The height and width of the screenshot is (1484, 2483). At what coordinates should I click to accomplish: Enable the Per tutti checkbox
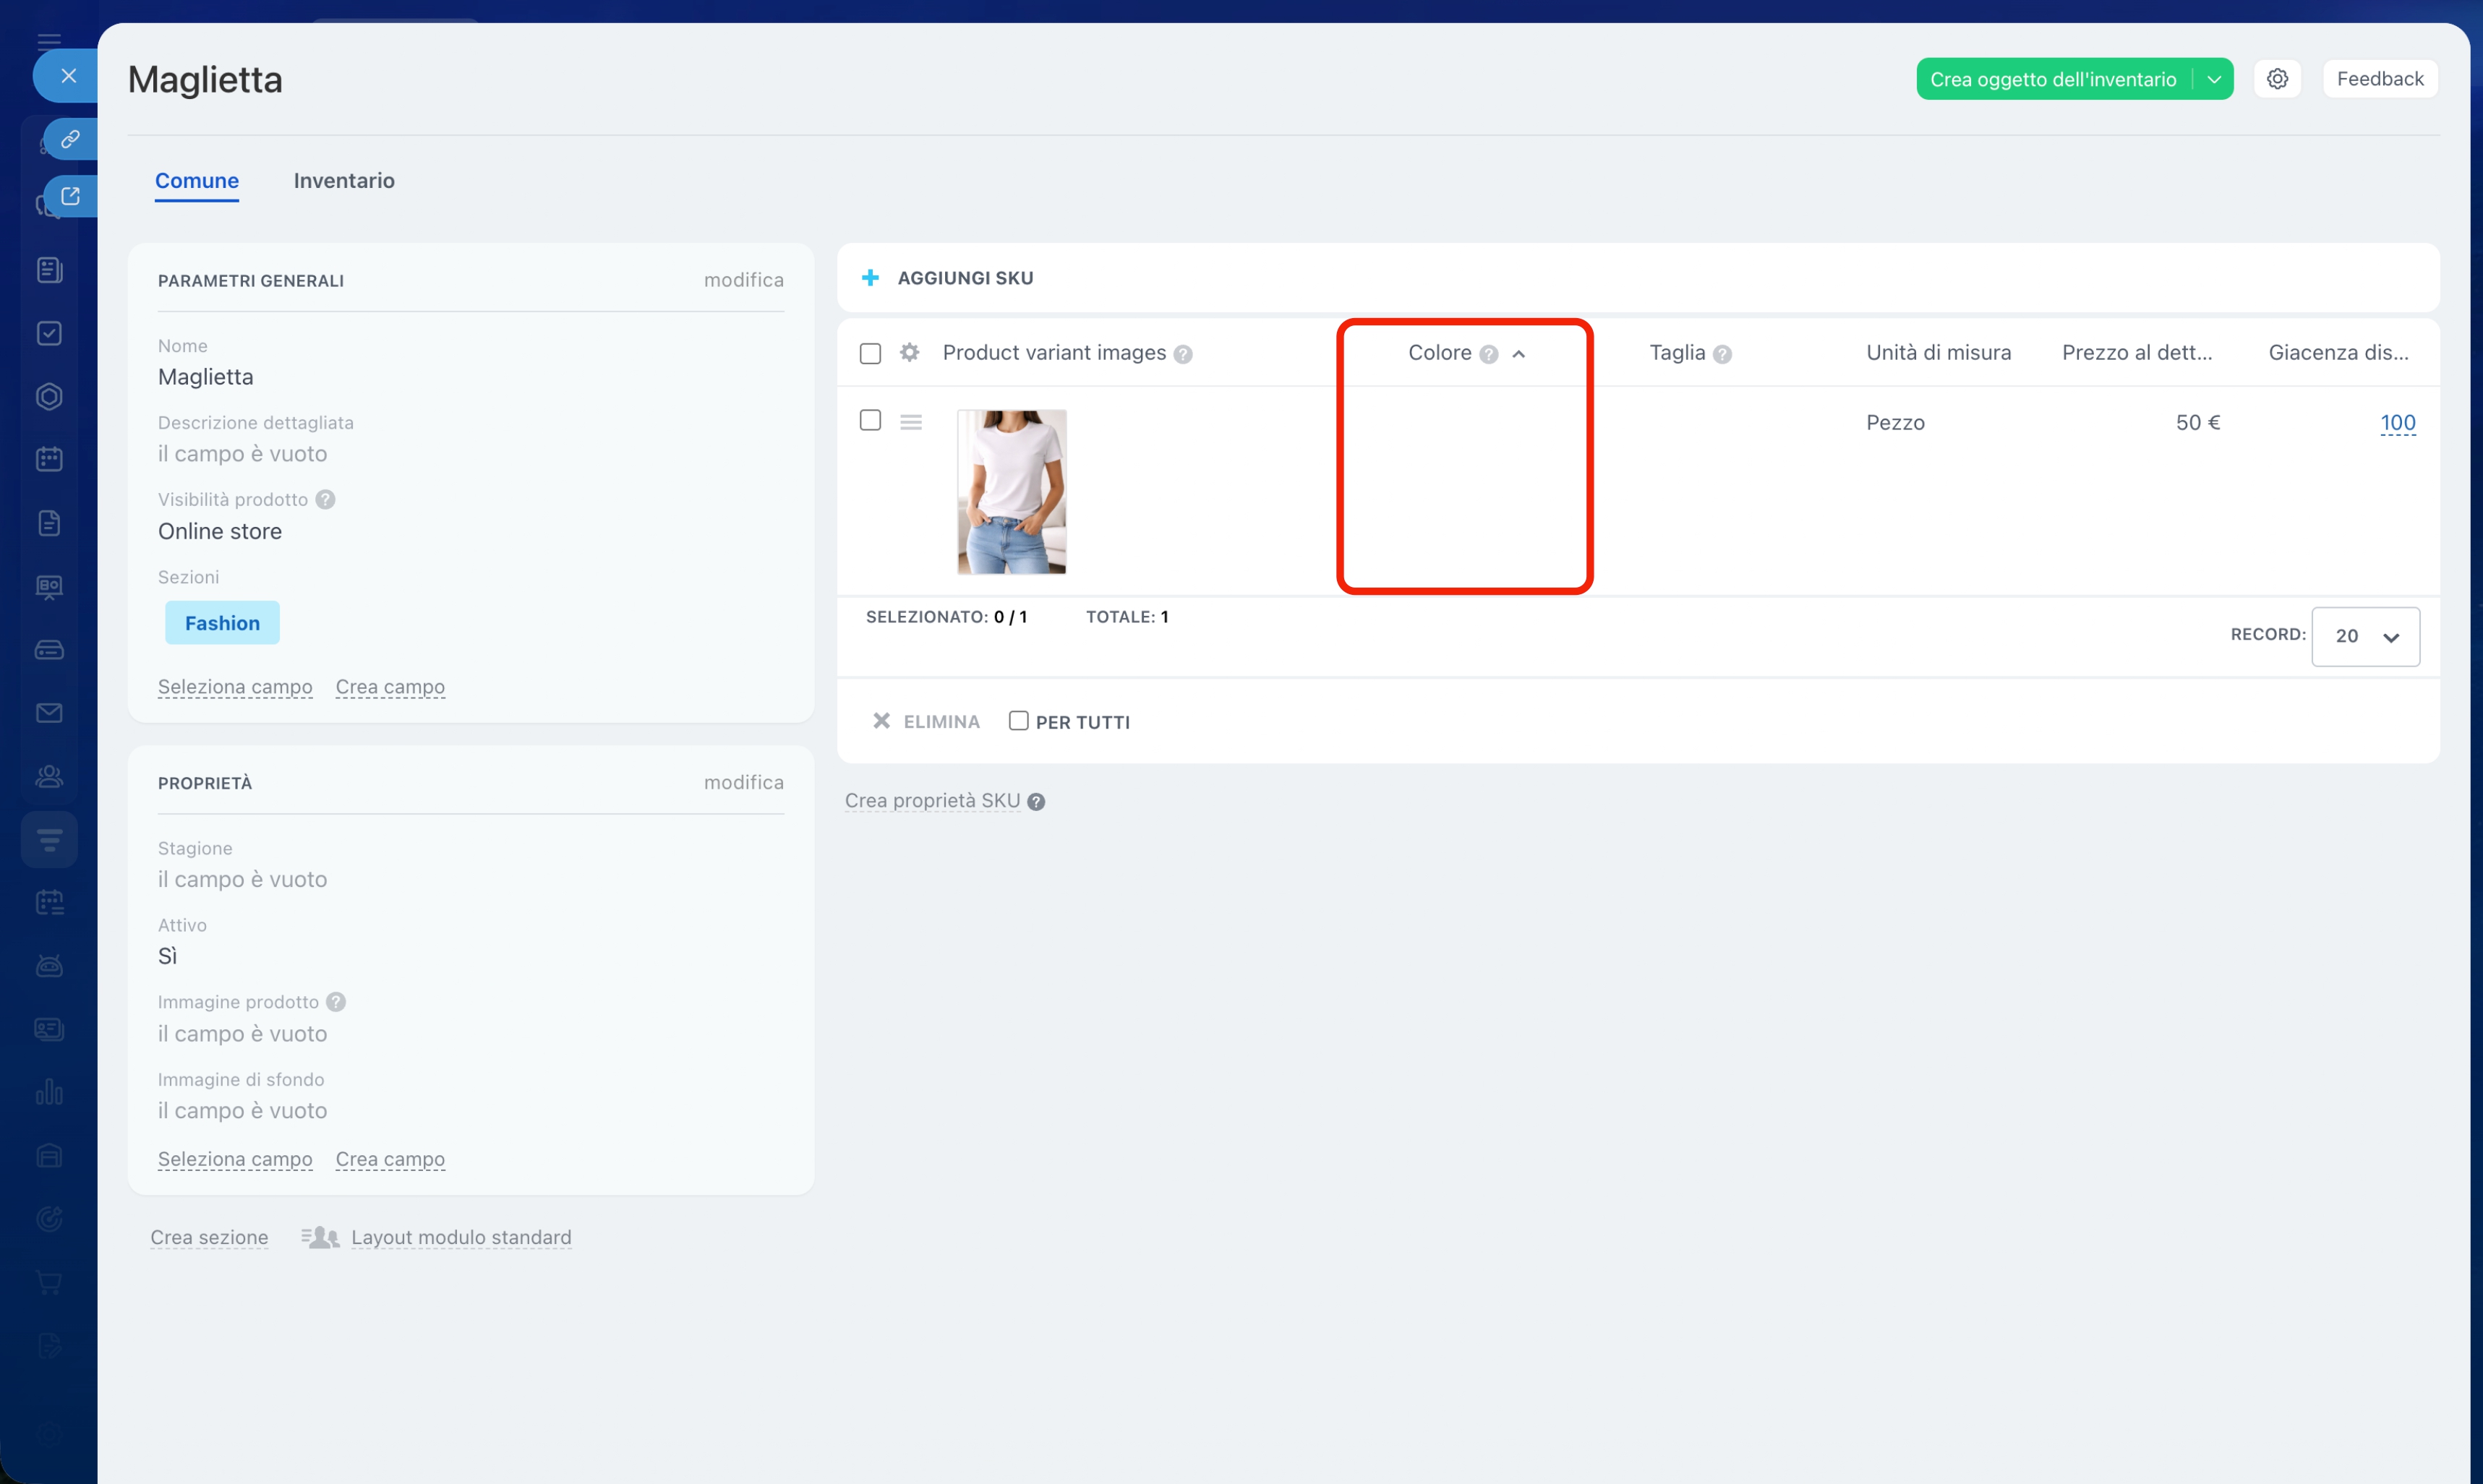[x=1018, y=721]
